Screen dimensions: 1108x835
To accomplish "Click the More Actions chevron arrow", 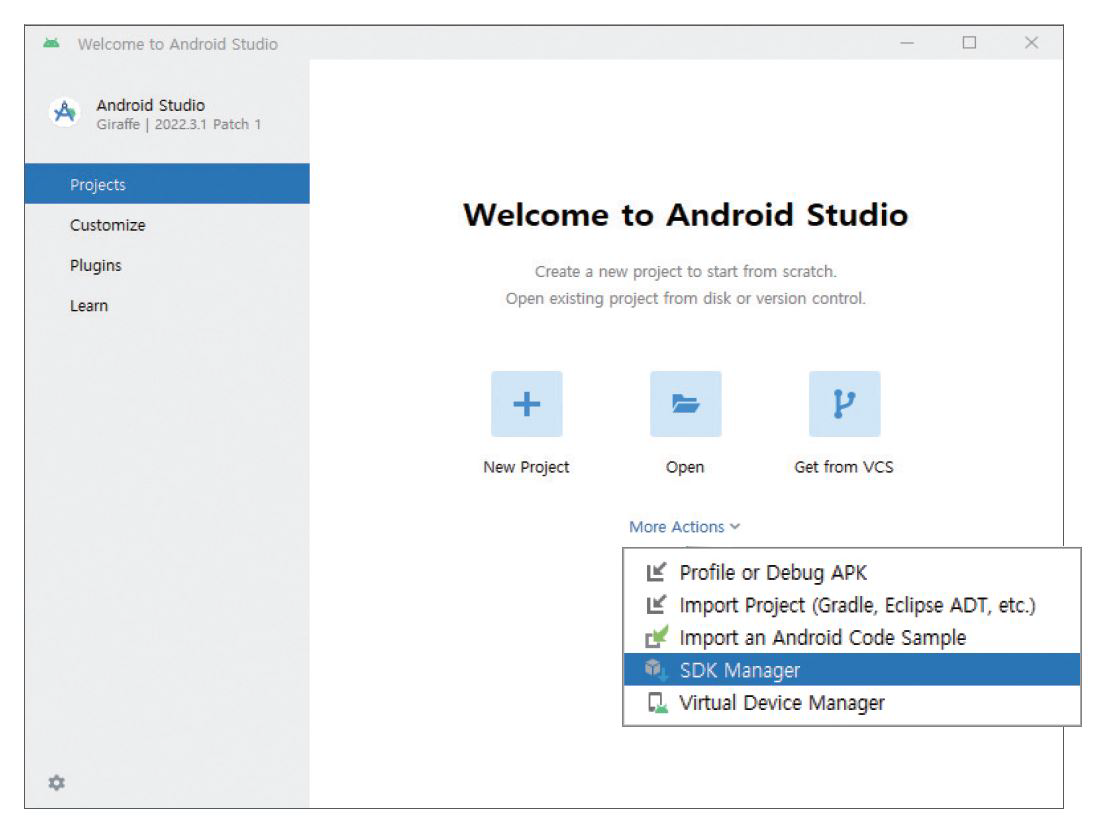I will click(x=735, y=526).
